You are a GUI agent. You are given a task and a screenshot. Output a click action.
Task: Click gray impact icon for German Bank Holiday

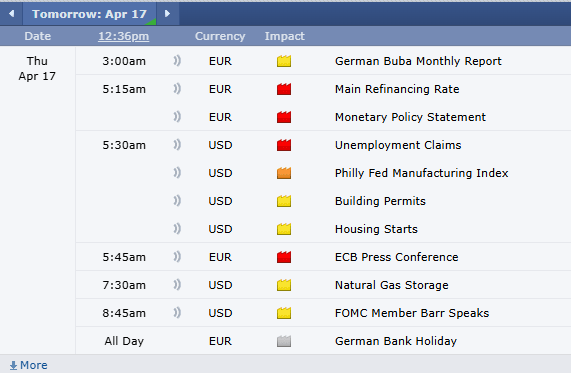point(284,341)
